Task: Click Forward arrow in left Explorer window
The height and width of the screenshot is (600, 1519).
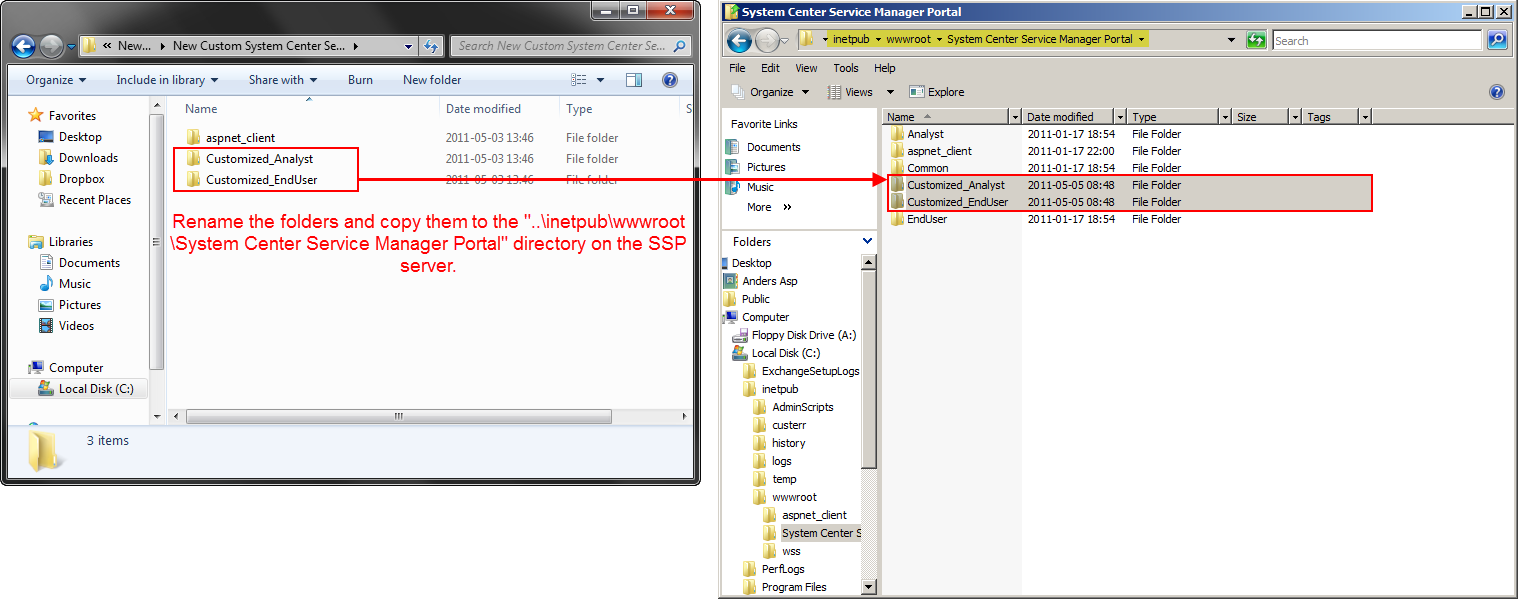Action: (51, 46)
